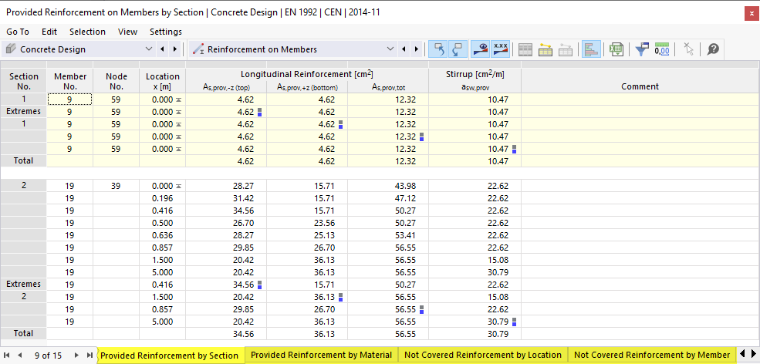
Task: Toggle result diagram with eye icon
Action: pyautogui.click(x=481, y=49)
